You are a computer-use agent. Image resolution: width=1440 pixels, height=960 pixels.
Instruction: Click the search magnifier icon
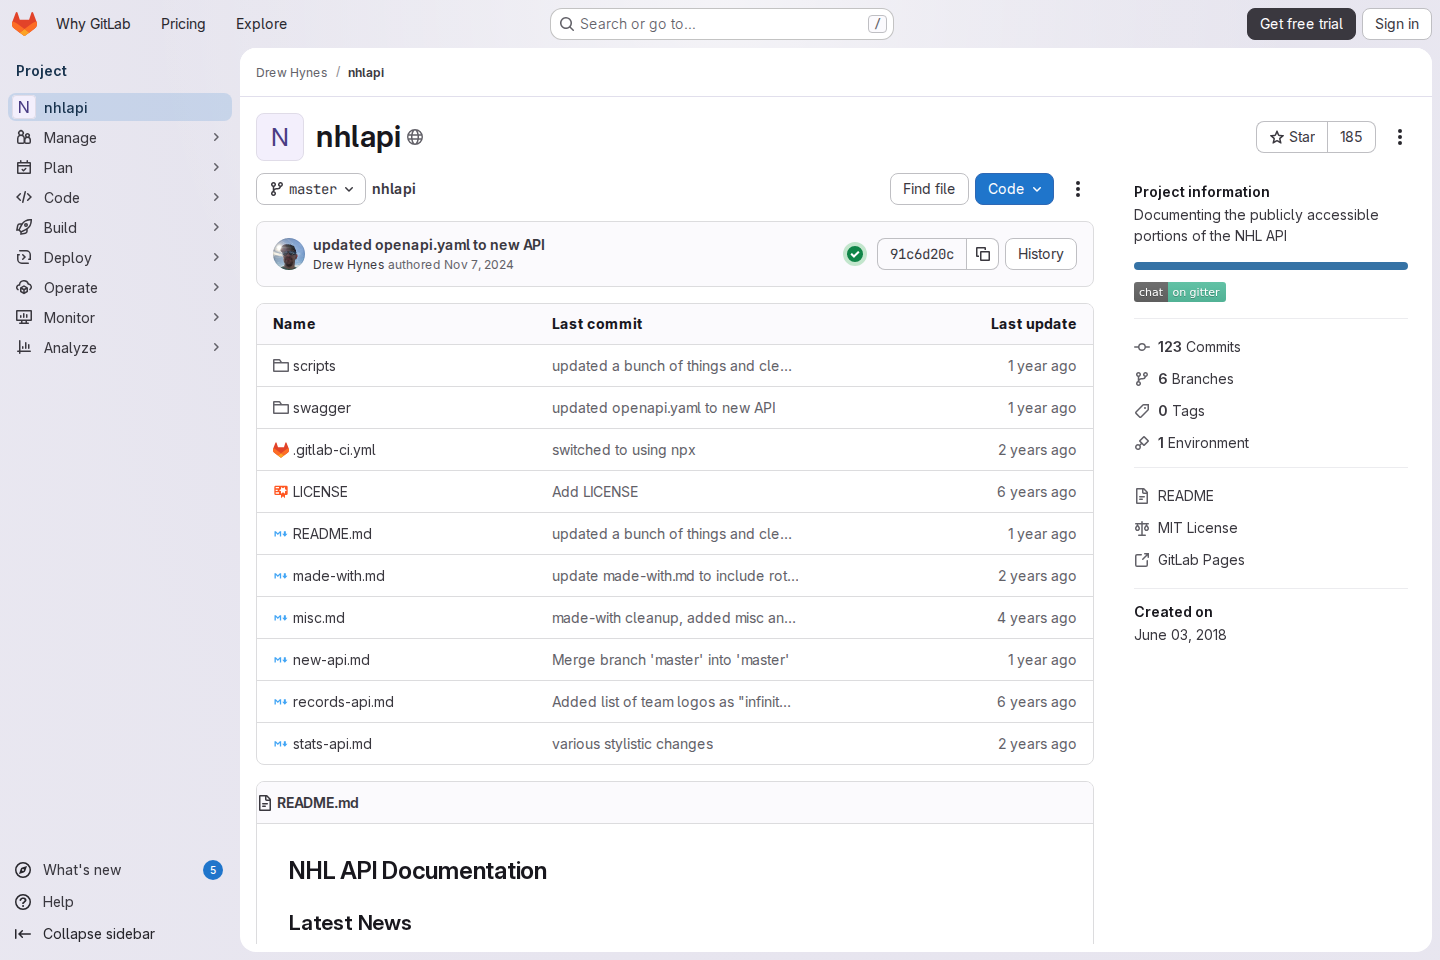(x=567, y=23)
